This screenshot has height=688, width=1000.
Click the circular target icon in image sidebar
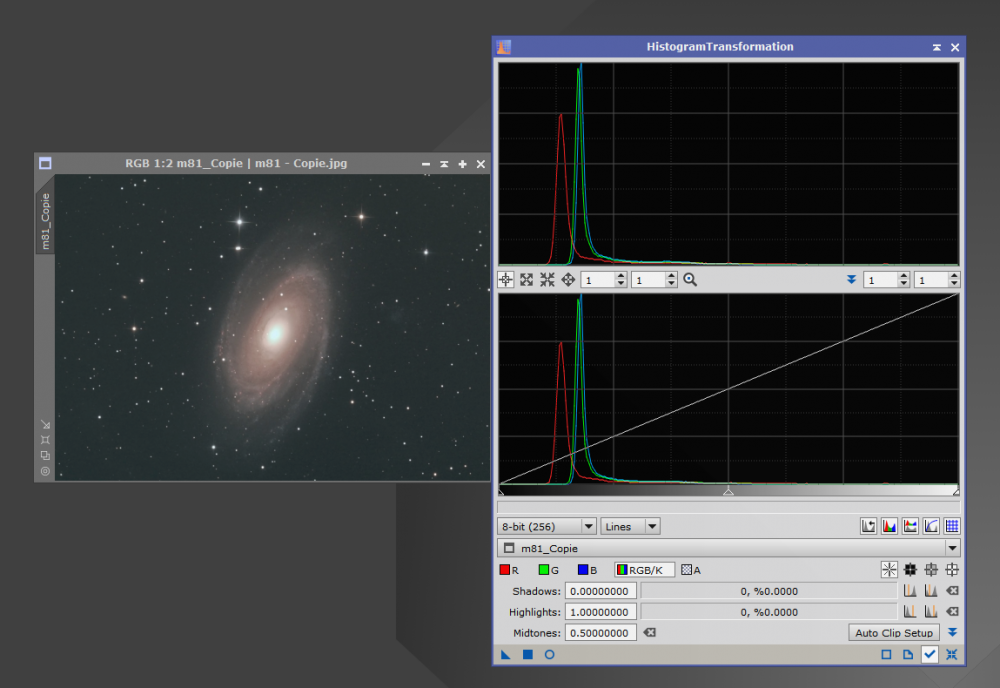click(x=45, y=471)
